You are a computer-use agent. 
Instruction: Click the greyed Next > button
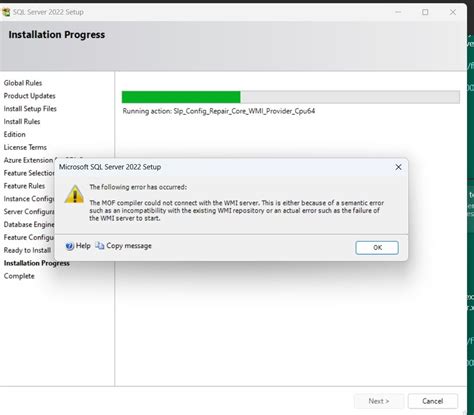click(x=379, y=401)
